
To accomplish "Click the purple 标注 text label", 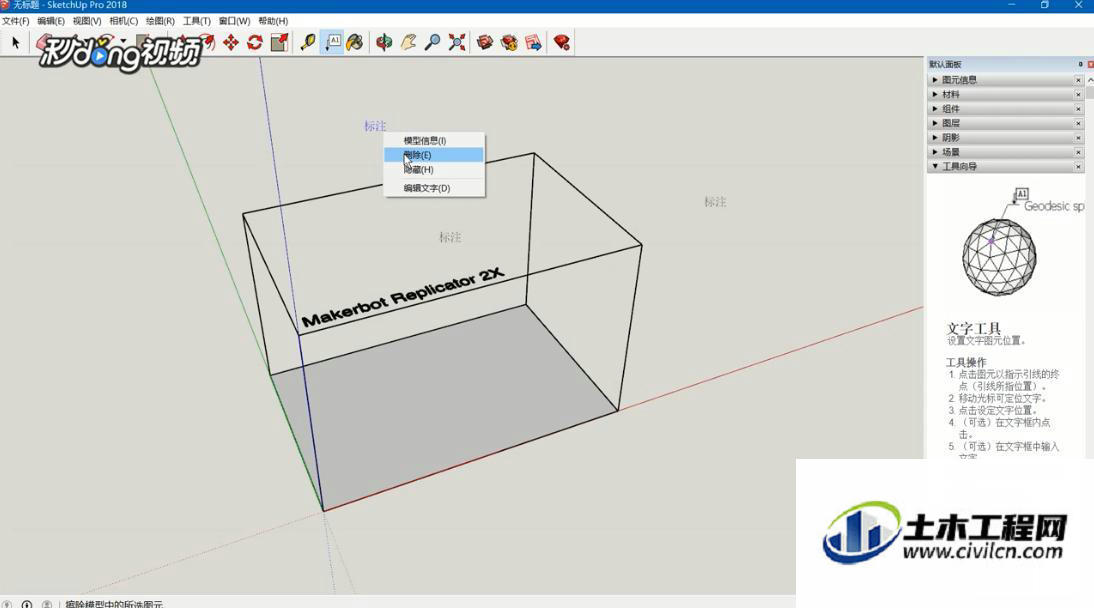I will (375, 126).
